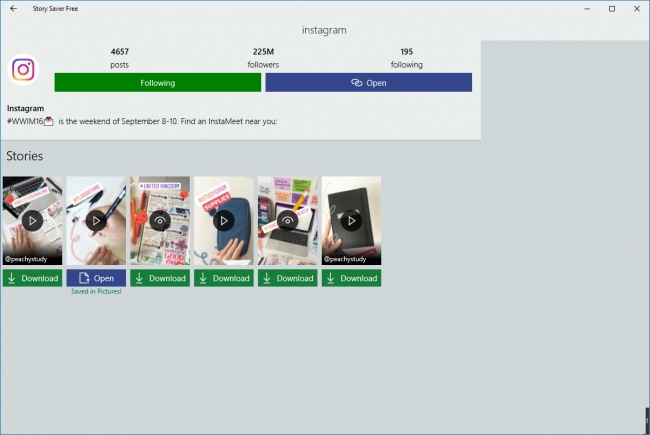This screenshot has height=435, width=650.
Task: Play the sixth story with black notebook
Action: (x=352, y=221)
